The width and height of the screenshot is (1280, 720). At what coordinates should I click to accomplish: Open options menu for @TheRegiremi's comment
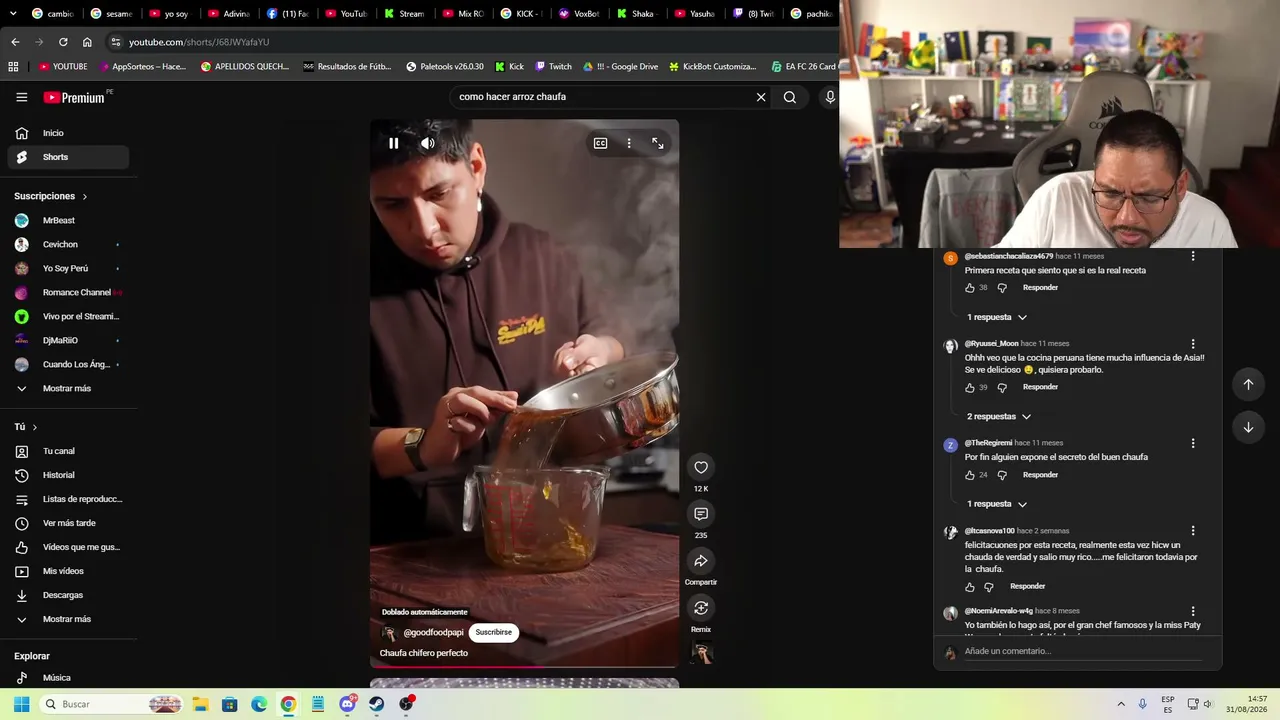click(1193, 443)
